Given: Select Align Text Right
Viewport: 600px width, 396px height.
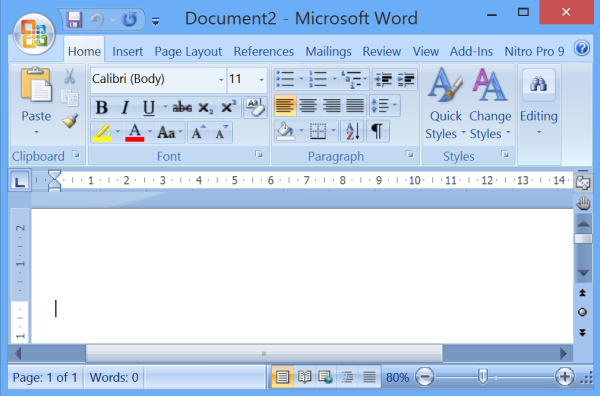Looking at the screenshot, I should tap(331, 105).
